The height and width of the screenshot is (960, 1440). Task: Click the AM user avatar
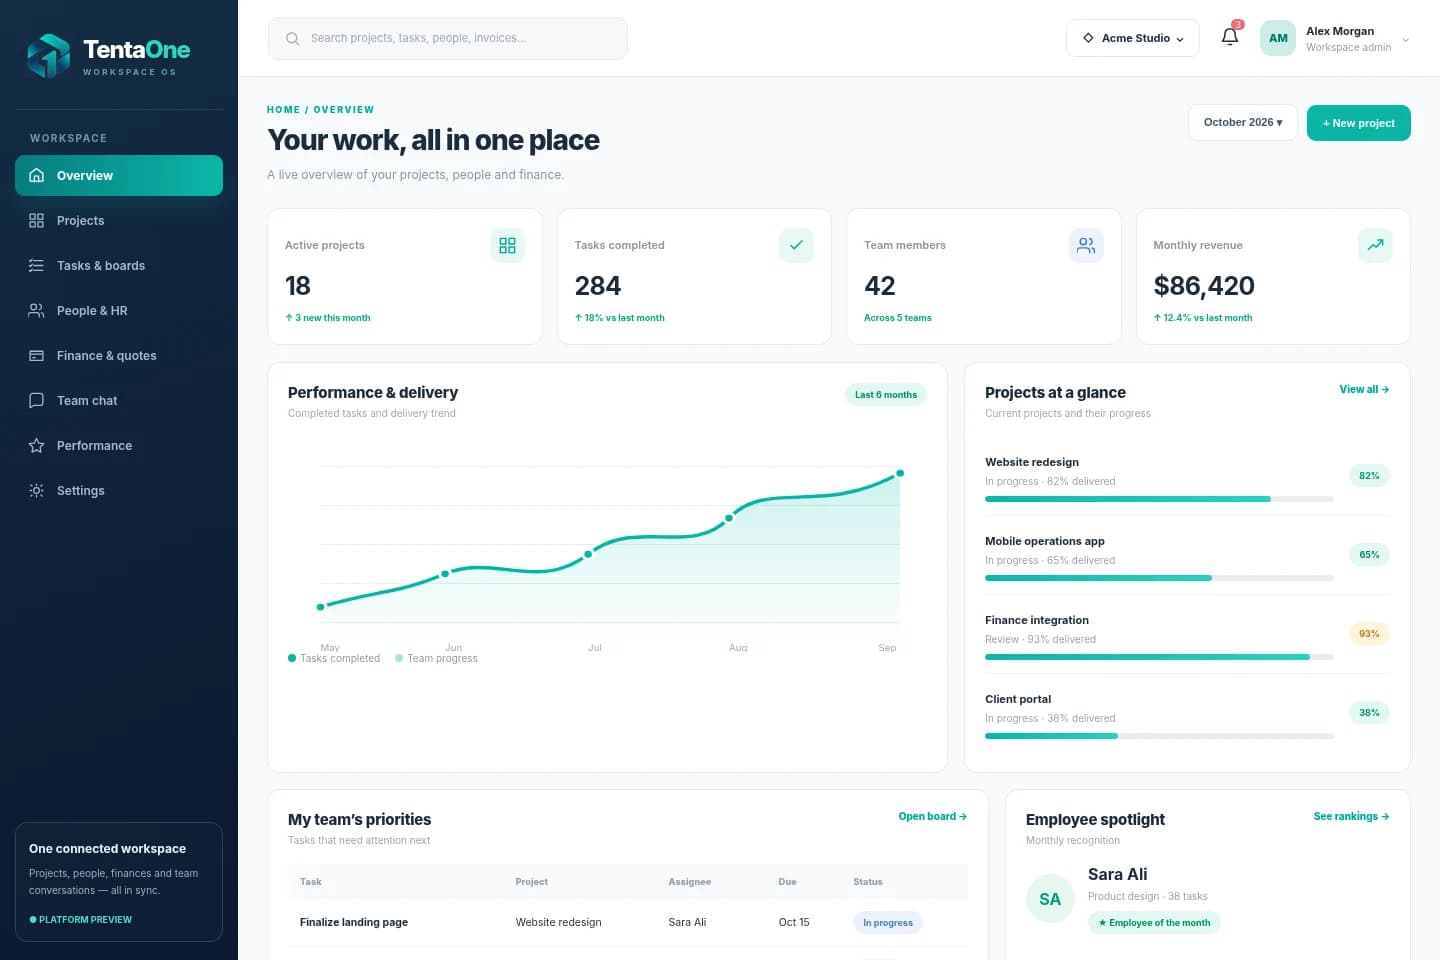(1278, 38)
